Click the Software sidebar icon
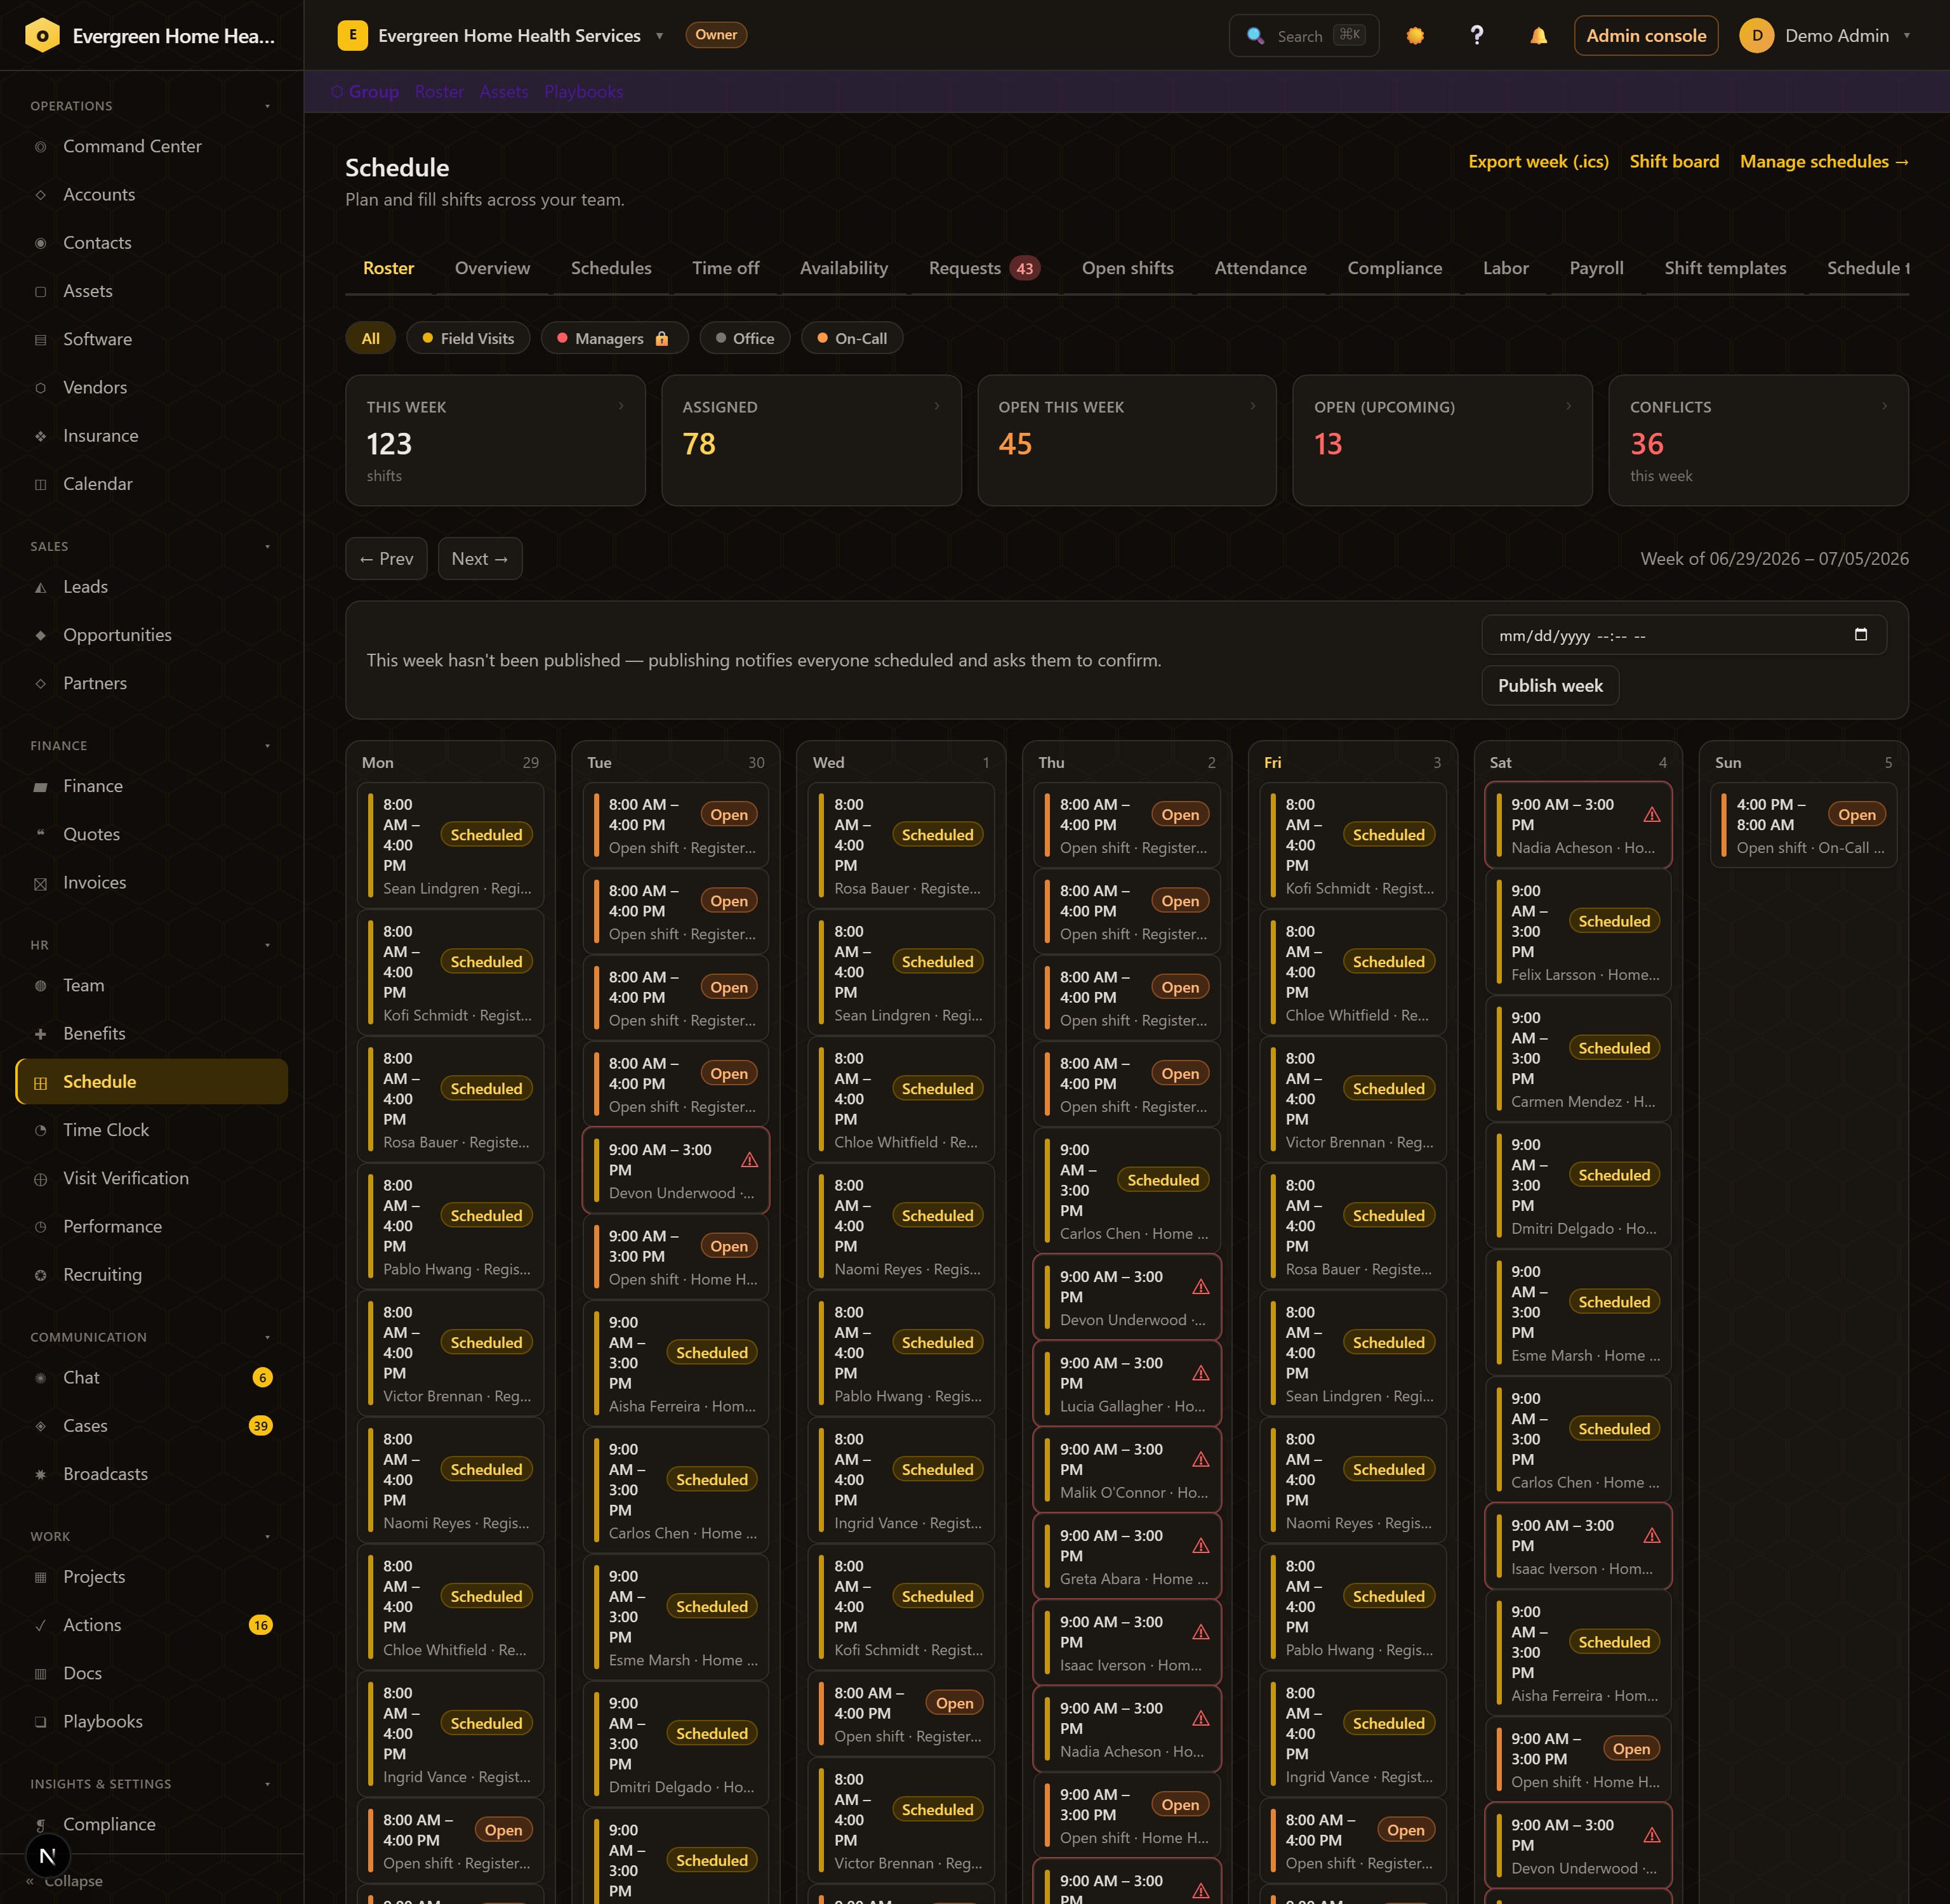This screenshot has width=1950, height=1904. click(x=40, y=340)
